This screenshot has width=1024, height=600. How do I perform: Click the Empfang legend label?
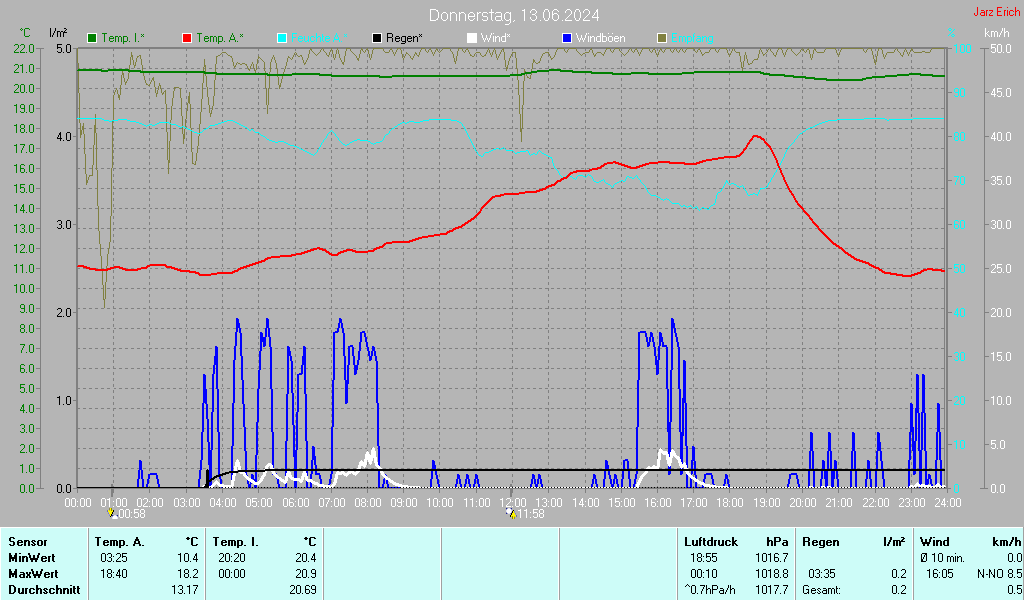tap(692, 39)
